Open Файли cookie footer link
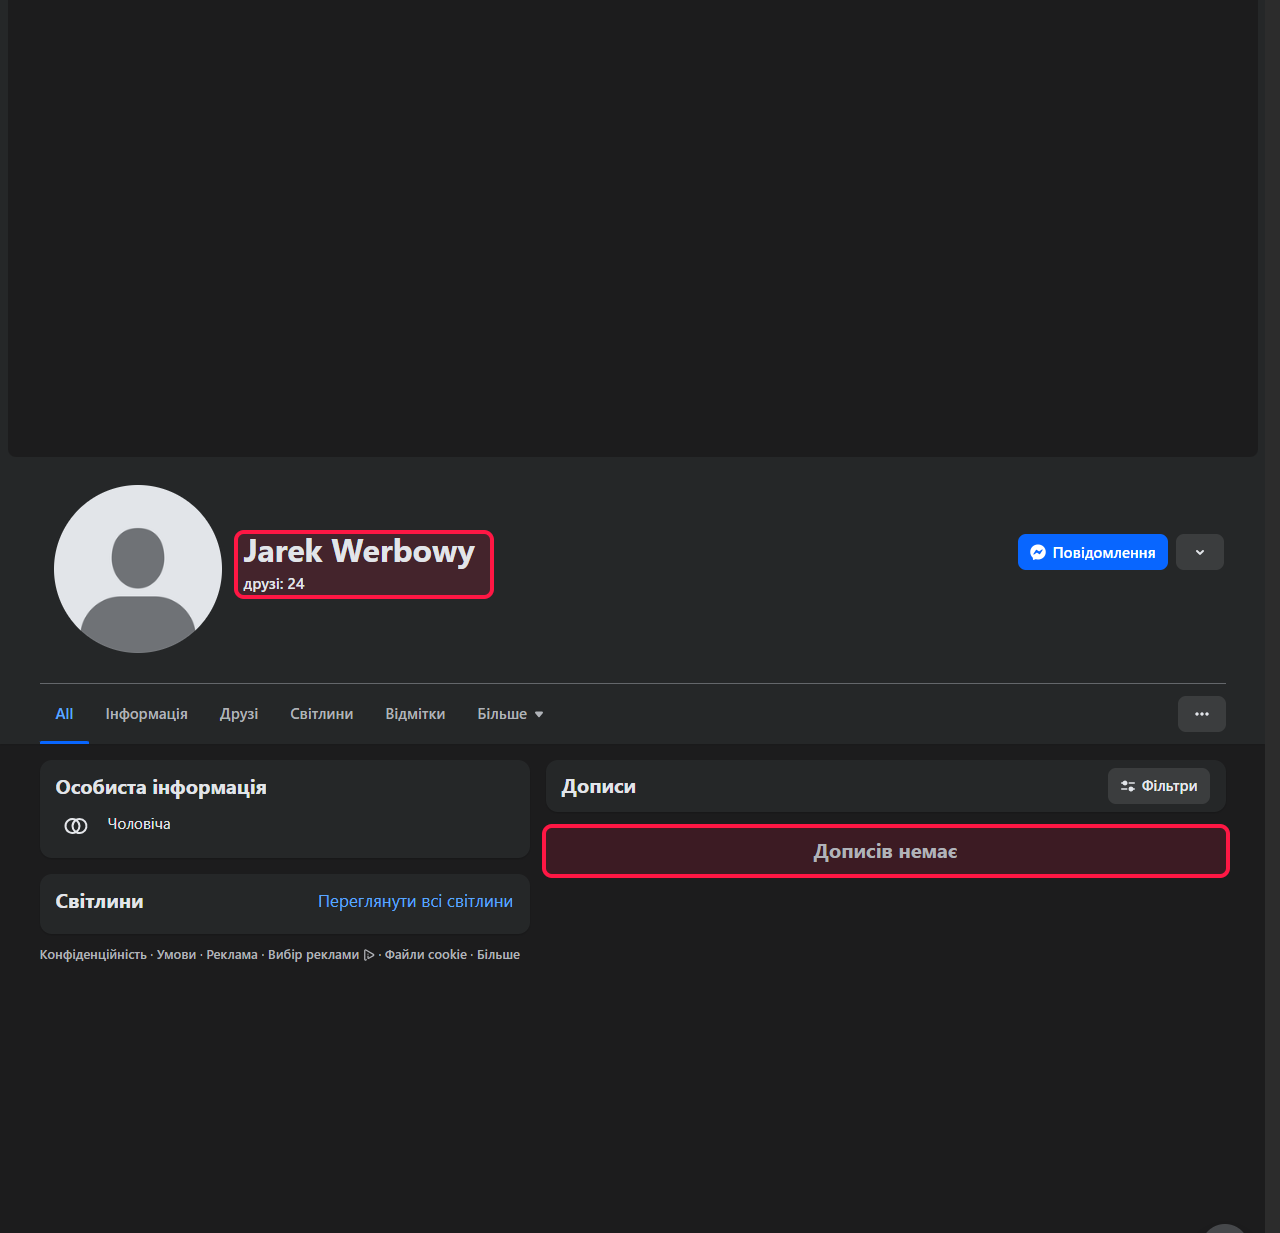1280x1233 pixels. (426, 955)
